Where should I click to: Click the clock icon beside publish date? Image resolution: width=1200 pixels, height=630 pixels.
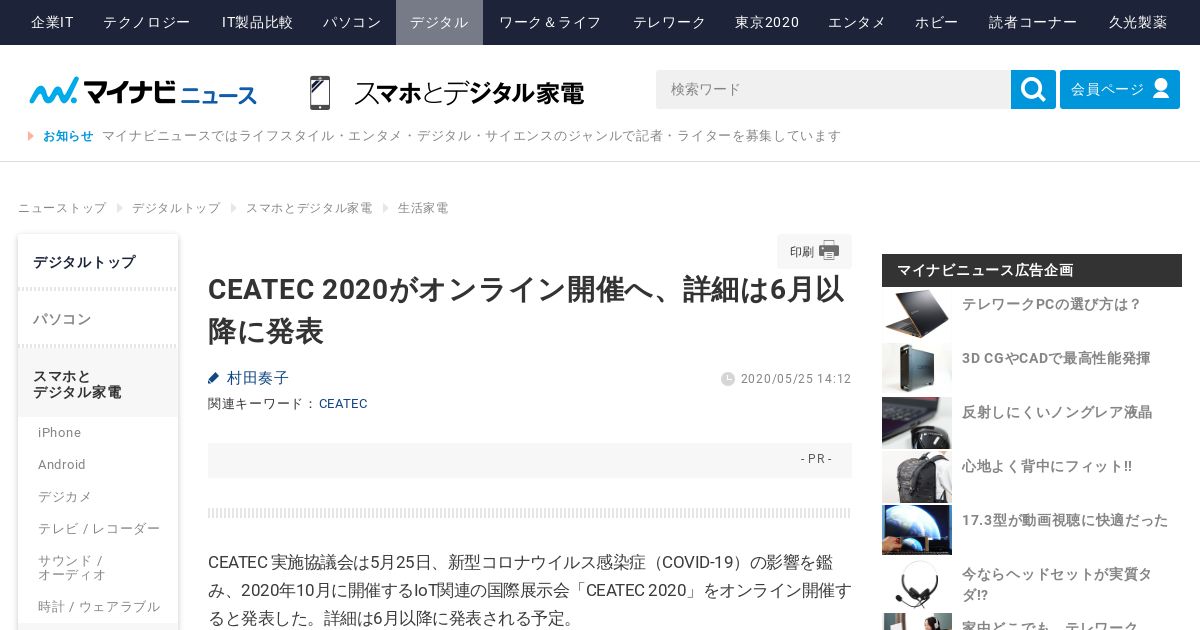tap(728, 379)
